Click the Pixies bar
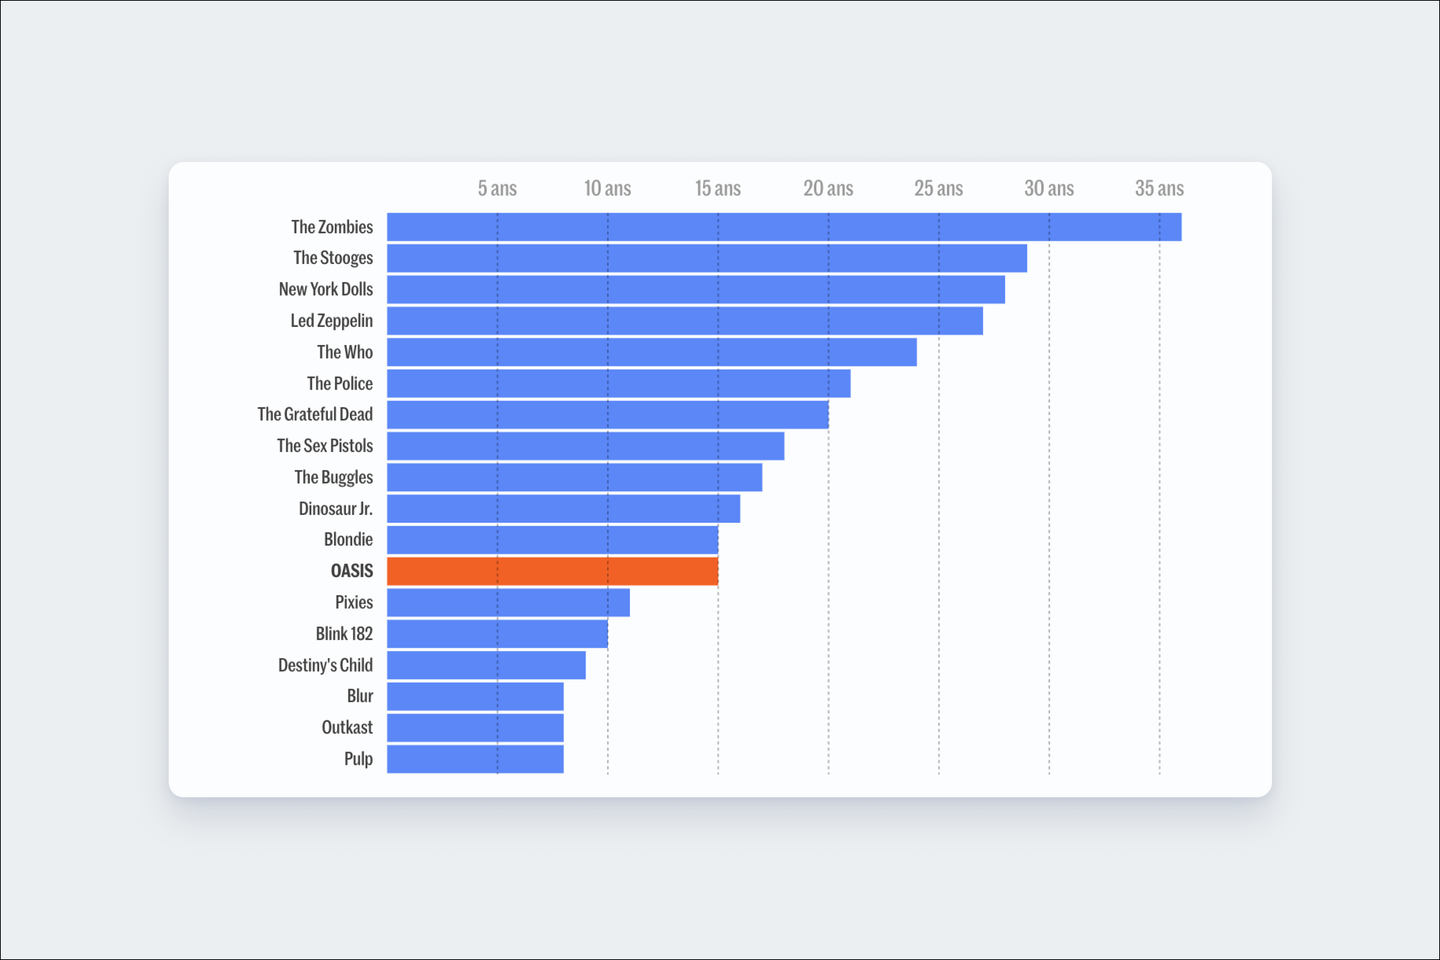The height and width of the screenshot is (960, 1440). [x=508, y=602]
